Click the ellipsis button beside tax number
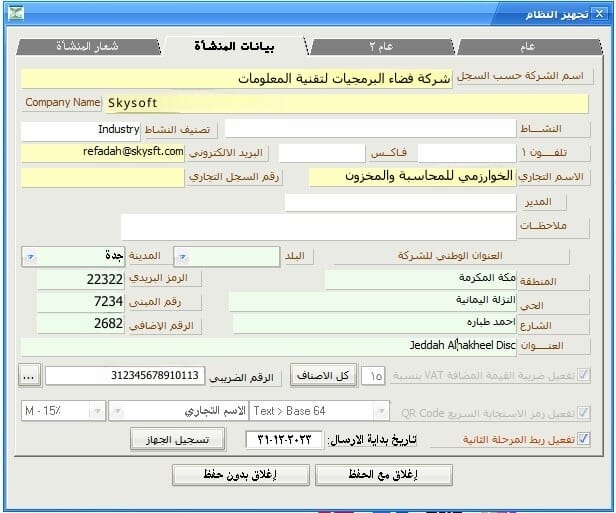This screenshot has height=513, width=616. [29, 376]
